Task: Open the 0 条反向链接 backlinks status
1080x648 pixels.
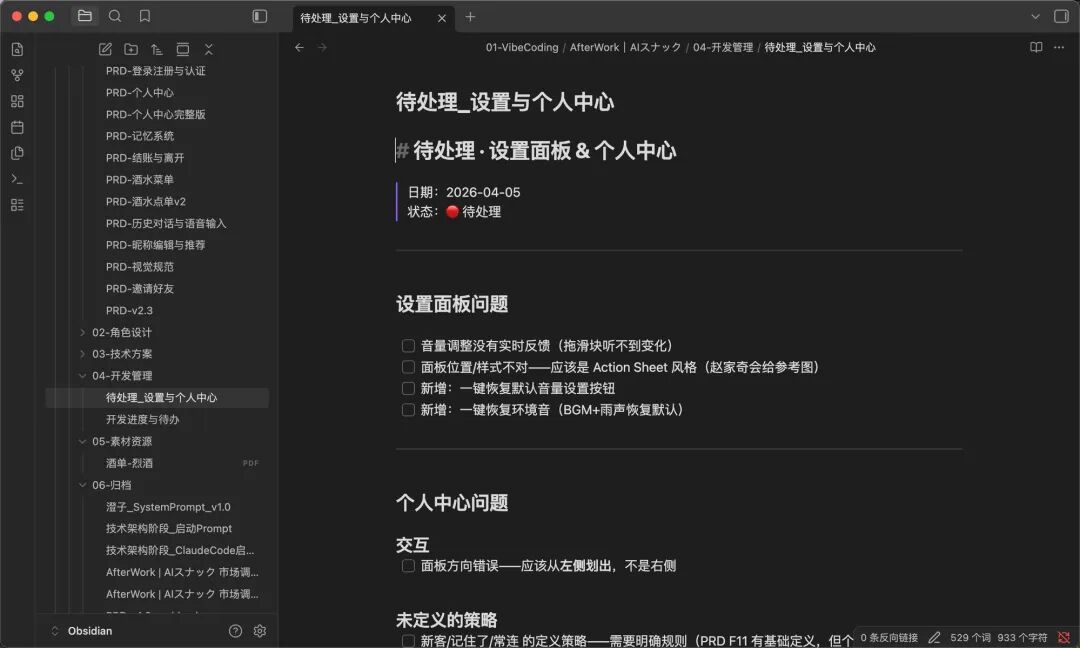Action: [889, 637]
